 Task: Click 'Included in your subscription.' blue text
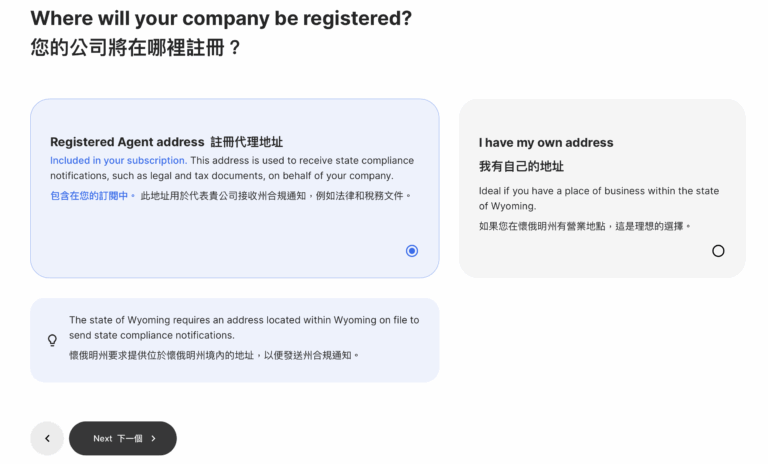(x=118, y=160)
